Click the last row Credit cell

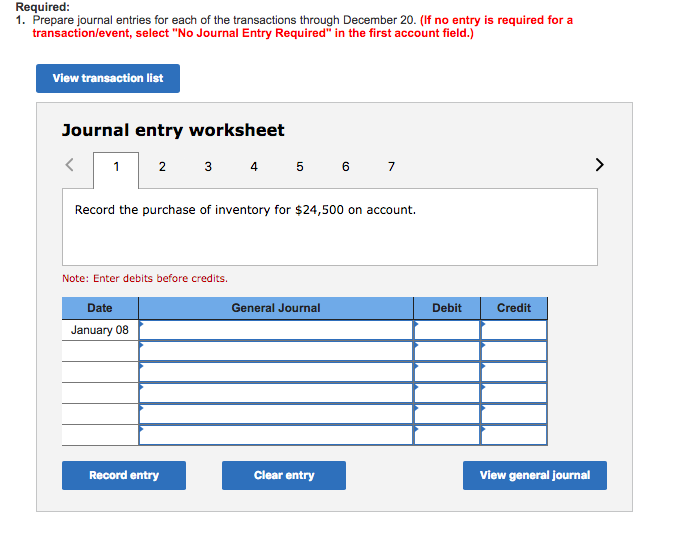(514, 435)
